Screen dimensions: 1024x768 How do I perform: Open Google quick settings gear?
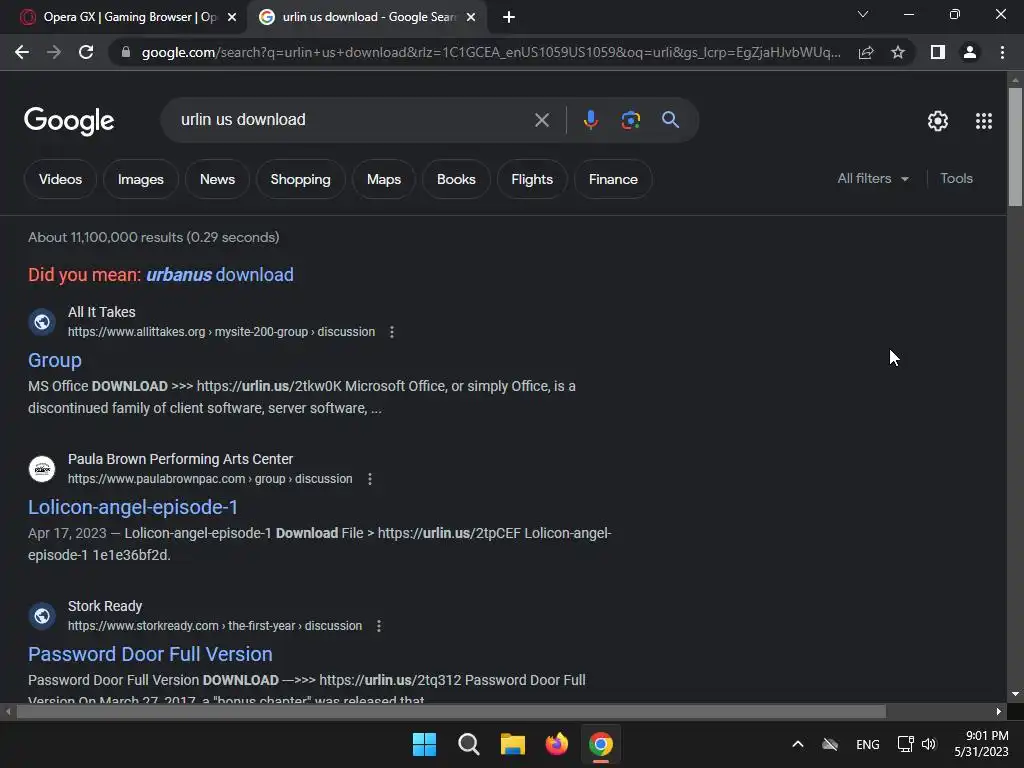[938, 121]
